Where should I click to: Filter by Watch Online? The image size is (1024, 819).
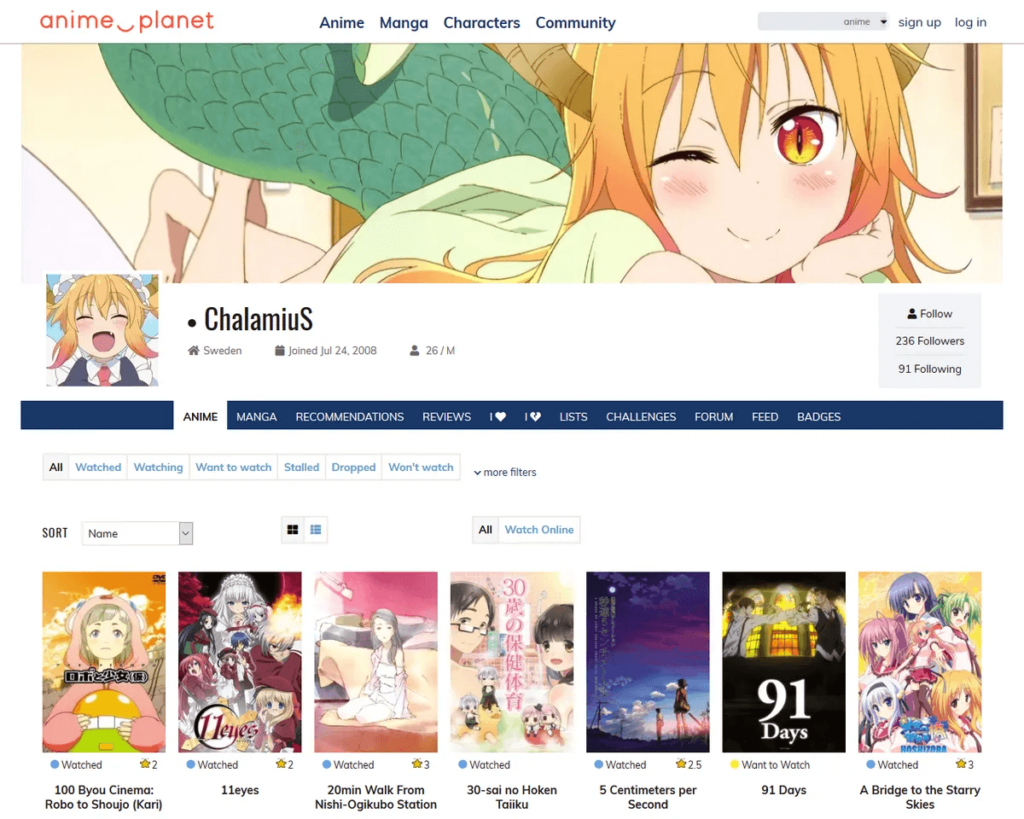[539, 530]
